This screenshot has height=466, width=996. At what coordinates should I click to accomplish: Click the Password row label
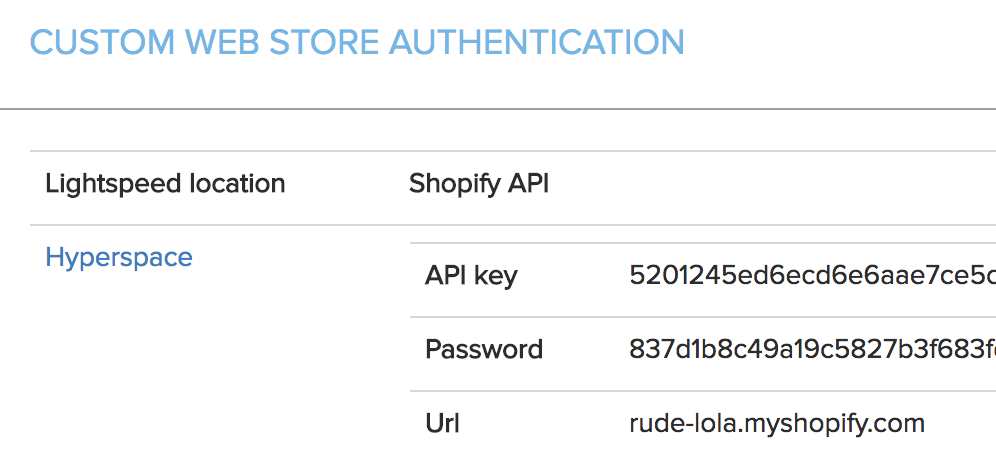coord(484,349)
